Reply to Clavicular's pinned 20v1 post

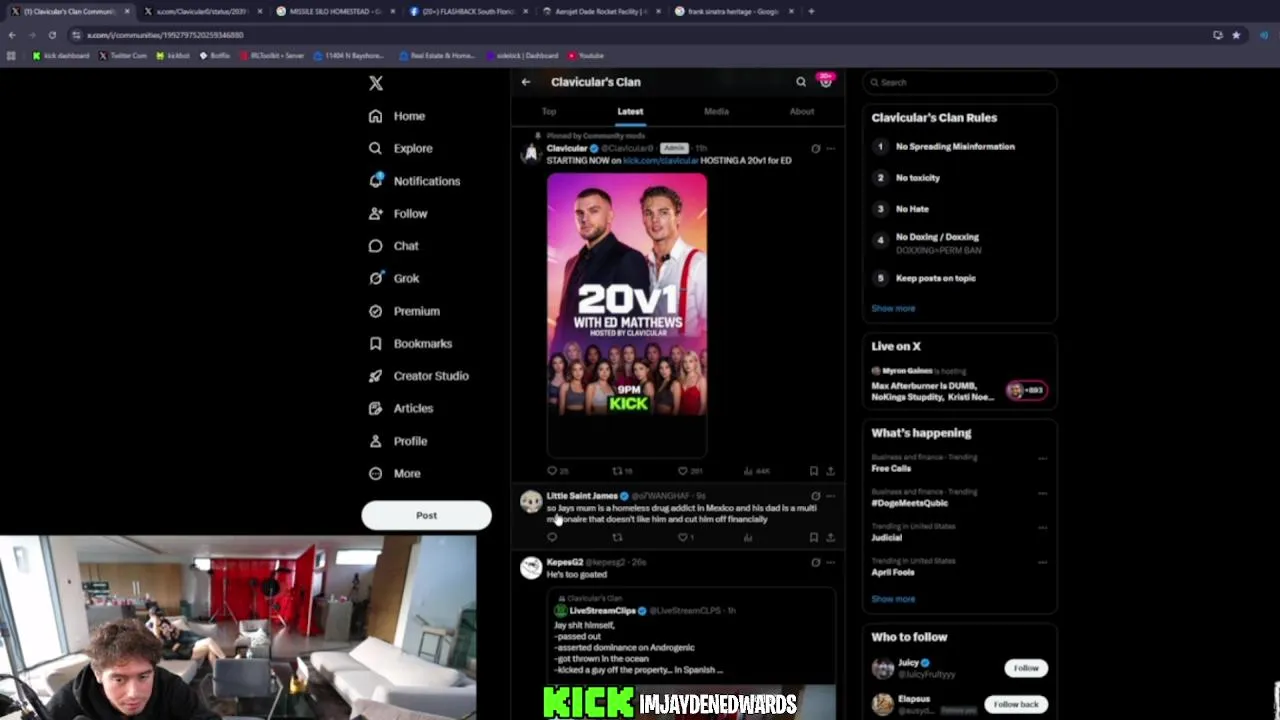(552, 471)
